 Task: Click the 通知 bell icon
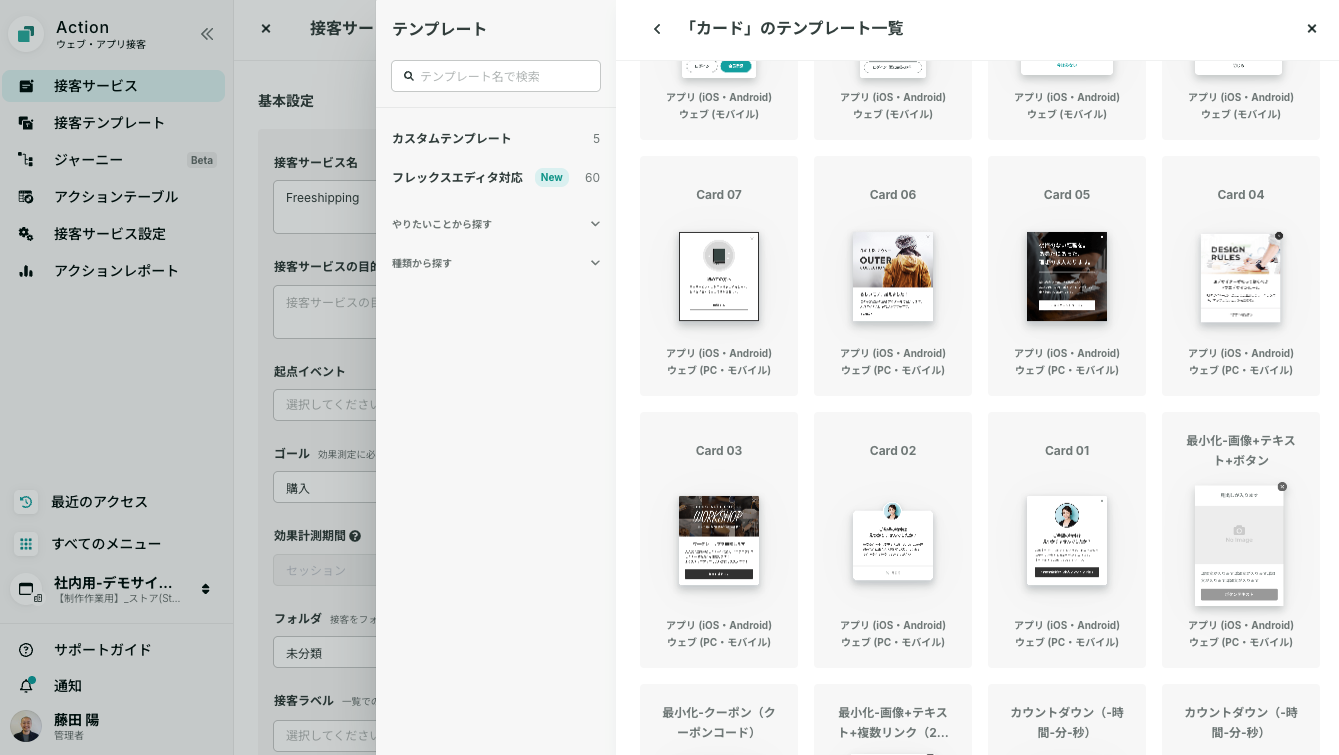pos(26,686)
